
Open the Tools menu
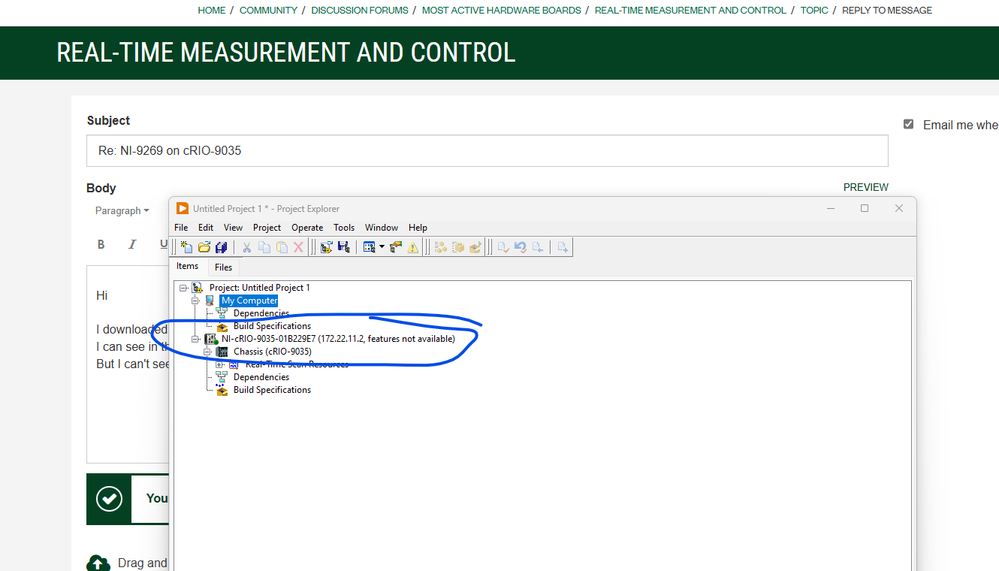pos(344,228)
